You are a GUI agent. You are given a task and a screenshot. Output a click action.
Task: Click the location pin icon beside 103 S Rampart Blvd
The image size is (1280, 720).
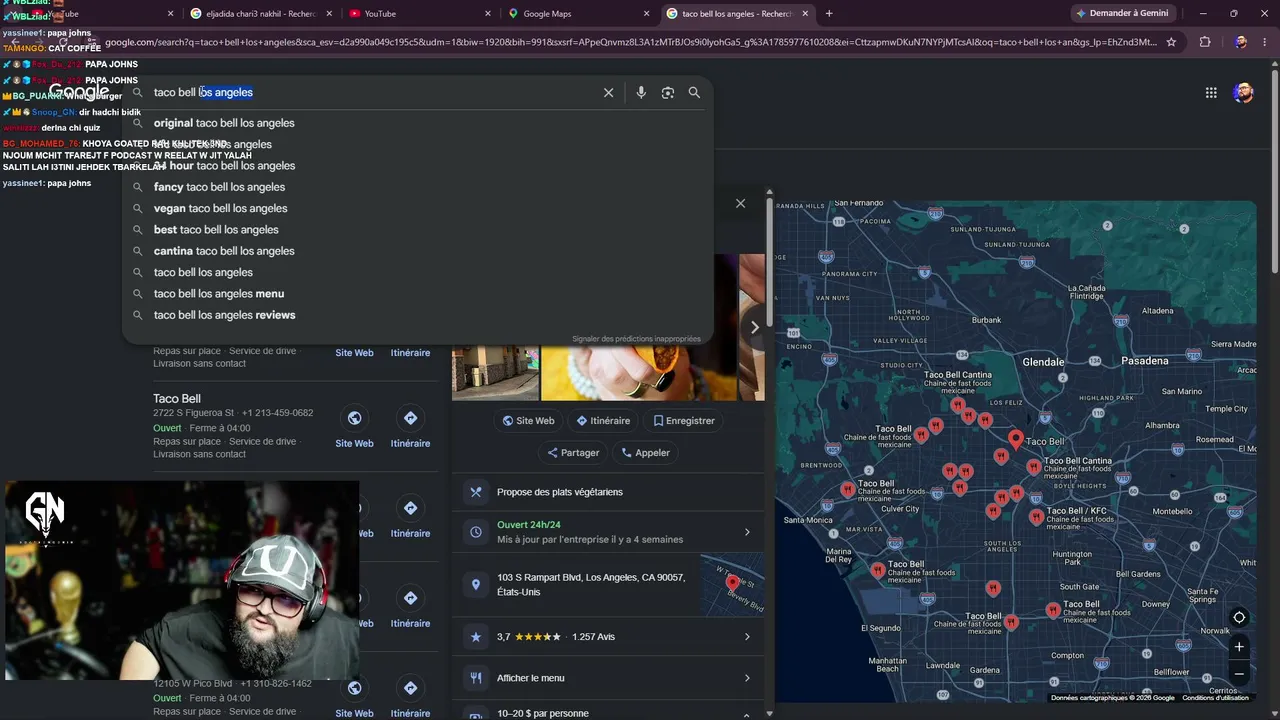[x=476, y=584]
